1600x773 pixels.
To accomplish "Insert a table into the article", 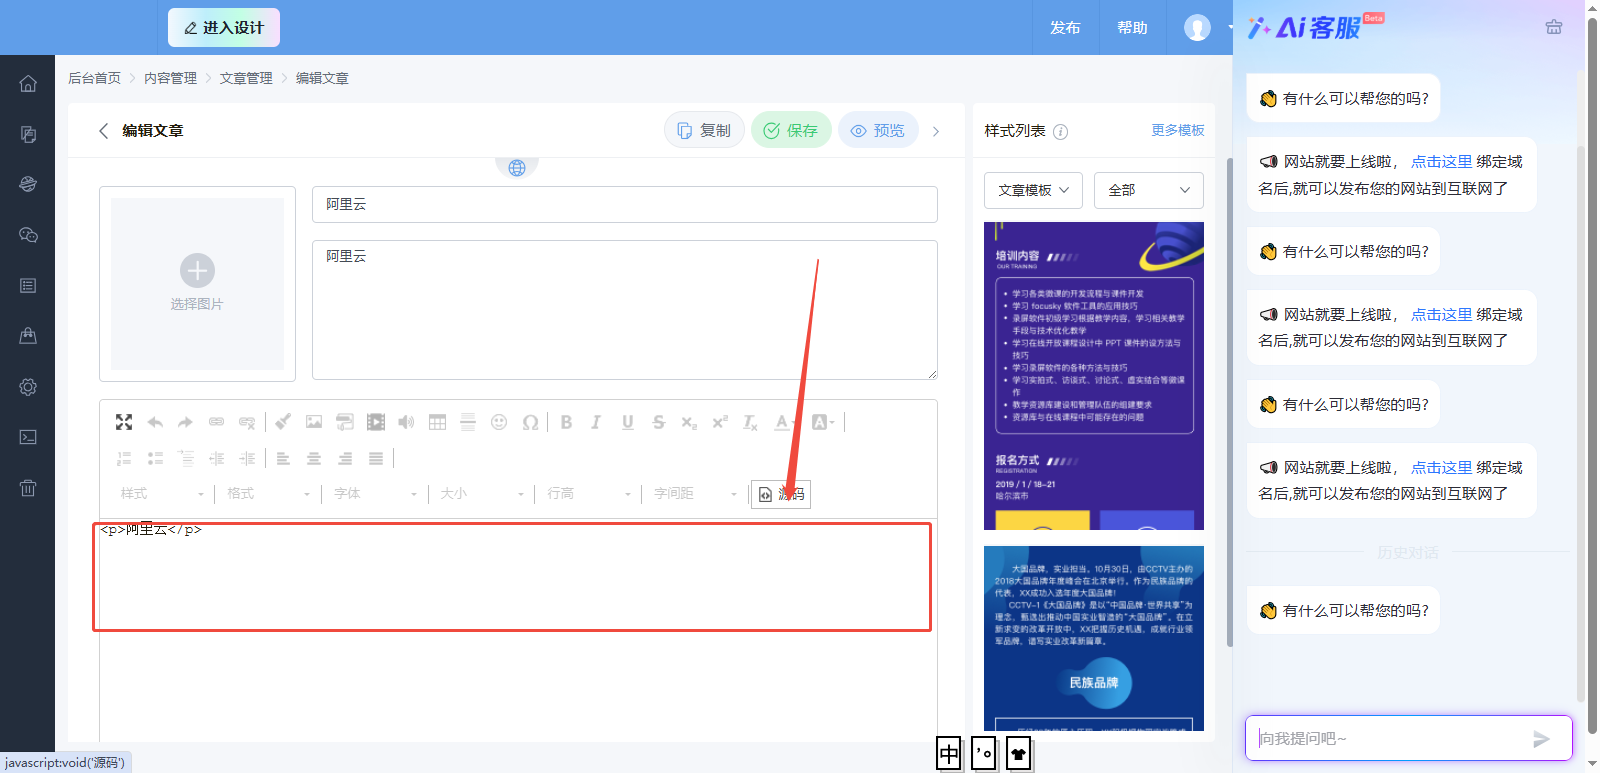I will (x=437, y=422).
